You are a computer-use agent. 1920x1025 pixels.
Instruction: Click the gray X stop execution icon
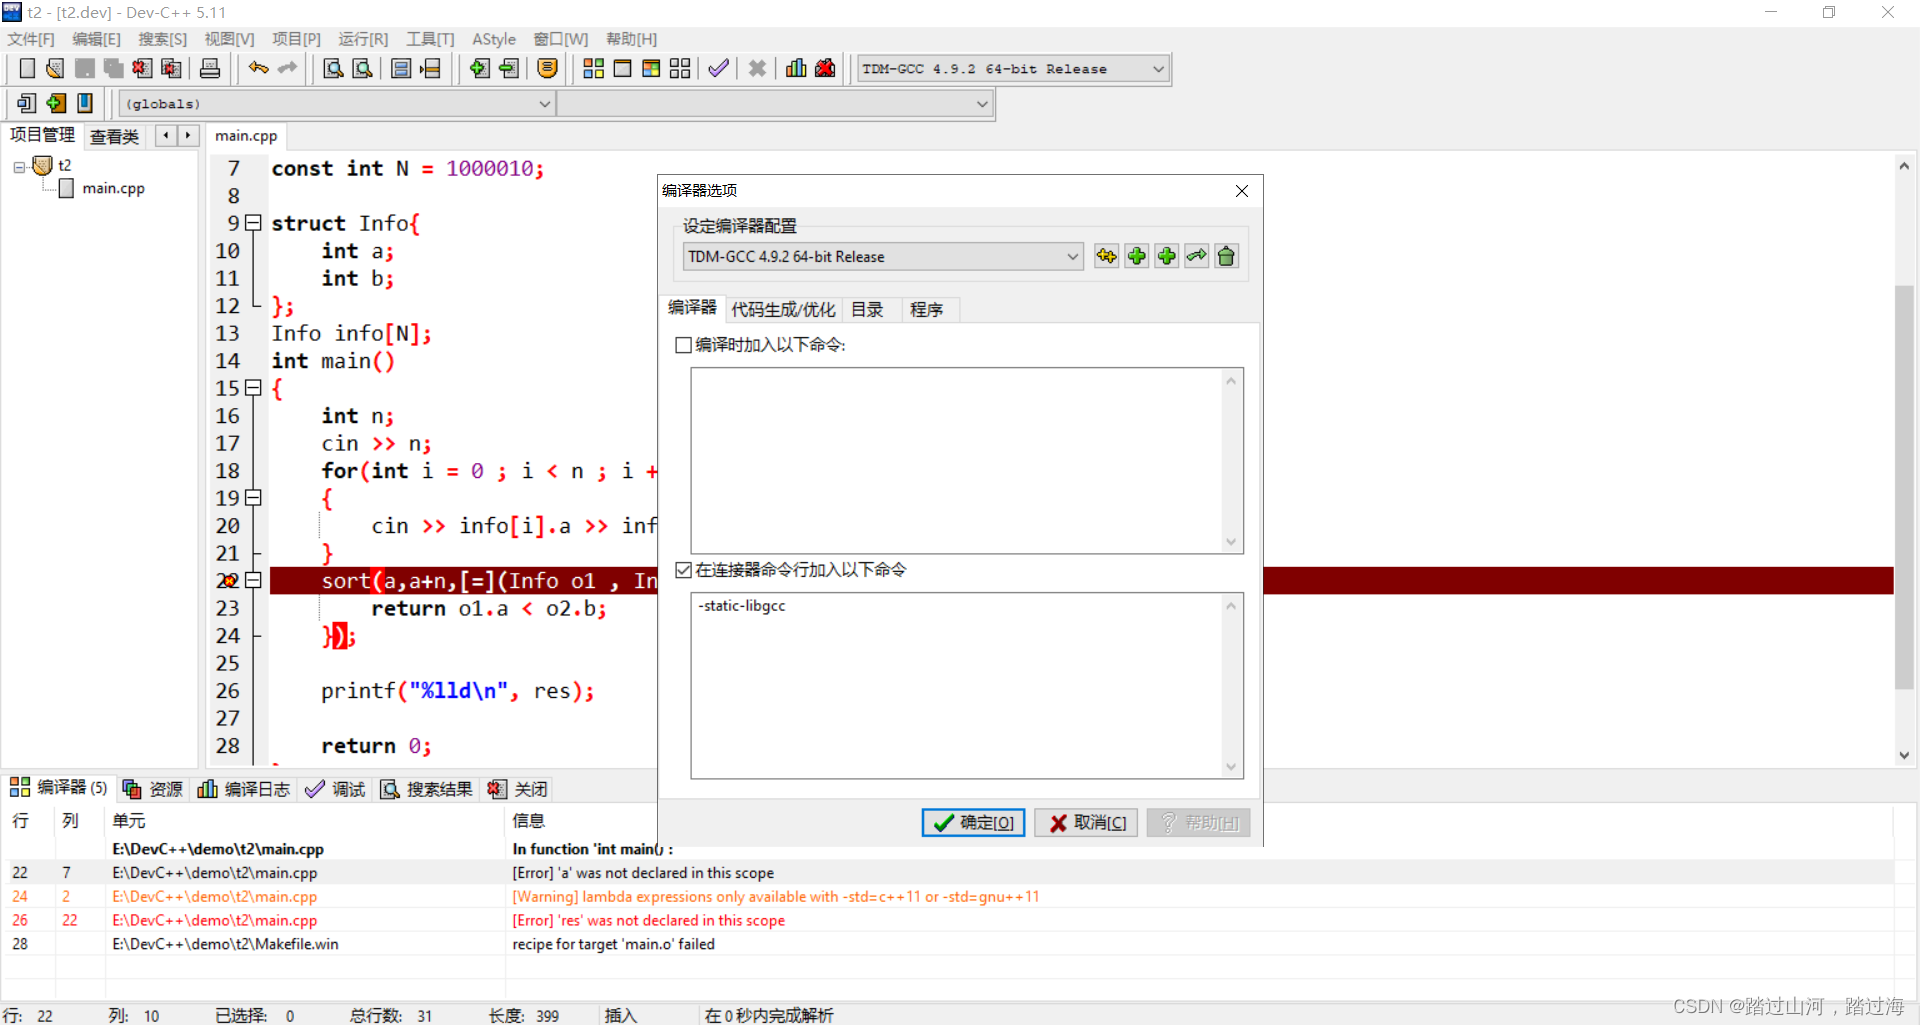coord(757,68)
